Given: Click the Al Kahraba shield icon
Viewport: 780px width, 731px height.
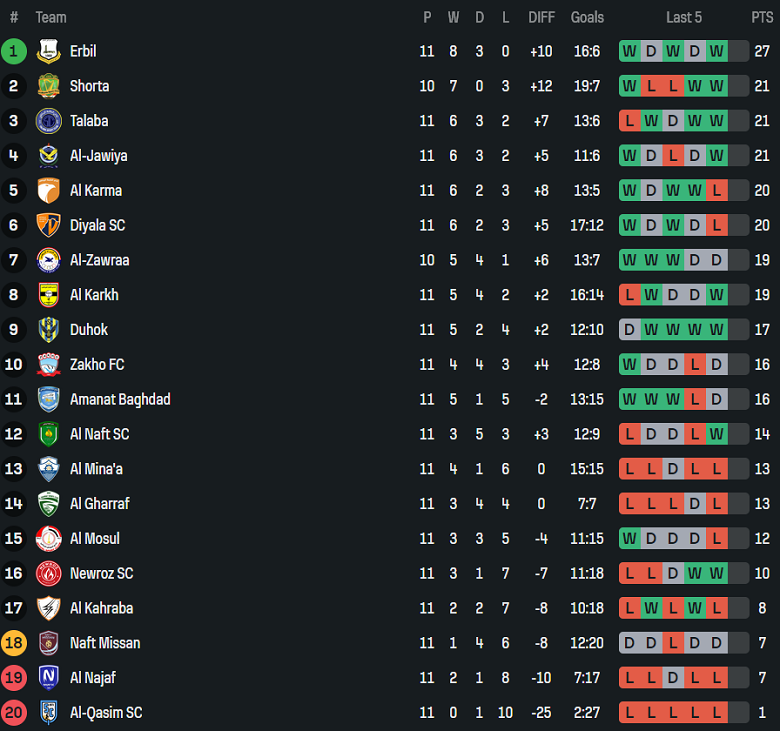Looking at the screenshot, I should pos(49,608).
